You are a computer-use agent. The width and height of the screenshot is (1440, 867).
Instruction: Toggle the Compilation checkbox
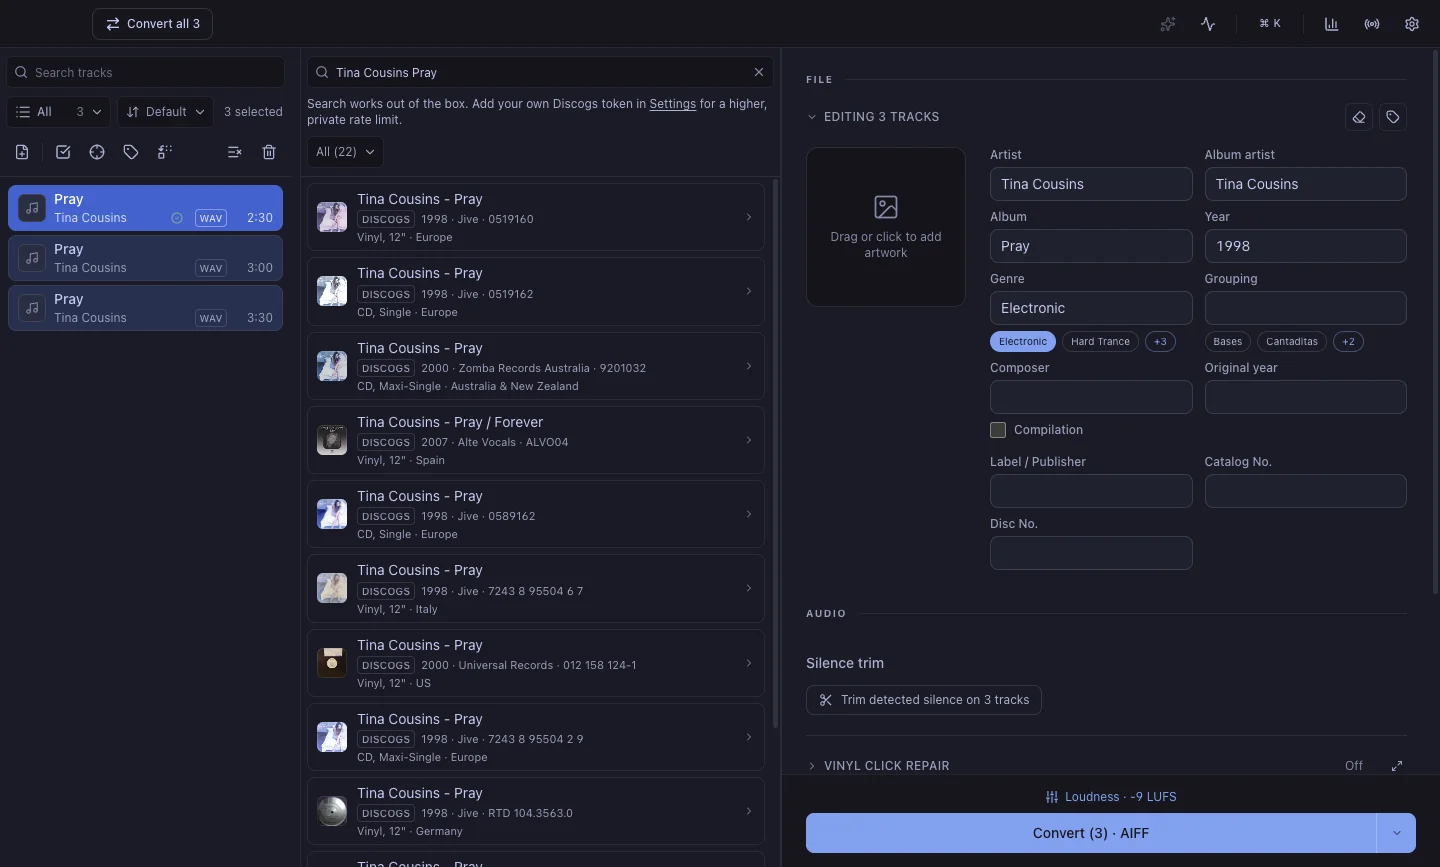coord(998,430)
